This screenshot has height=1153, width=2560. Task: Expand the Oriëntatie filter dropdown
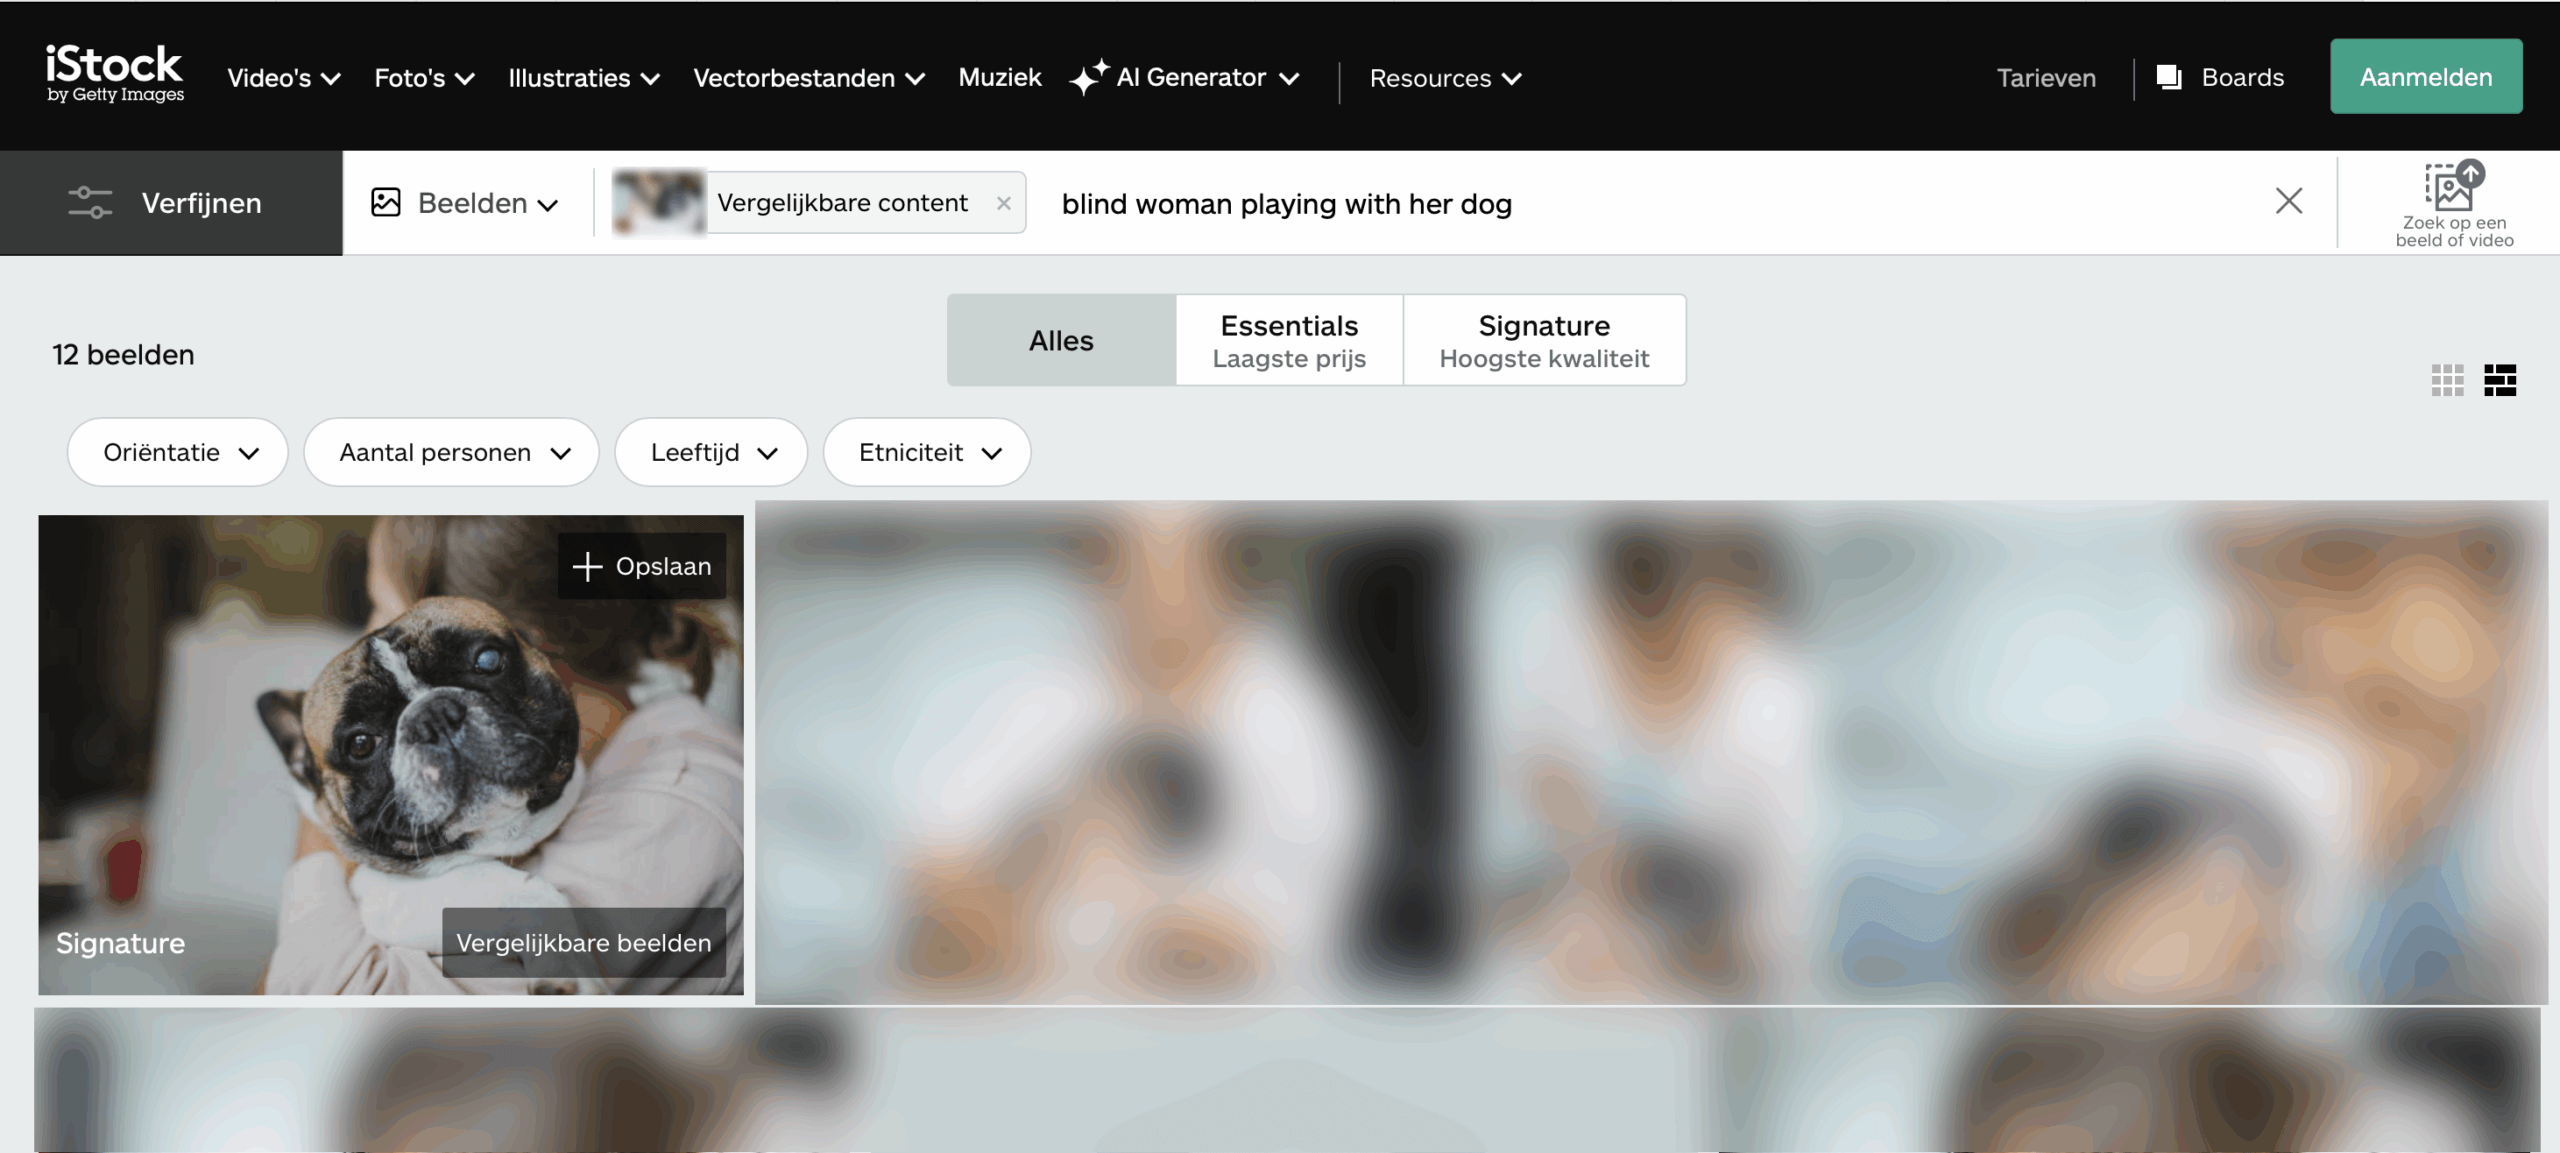point(179,452)
